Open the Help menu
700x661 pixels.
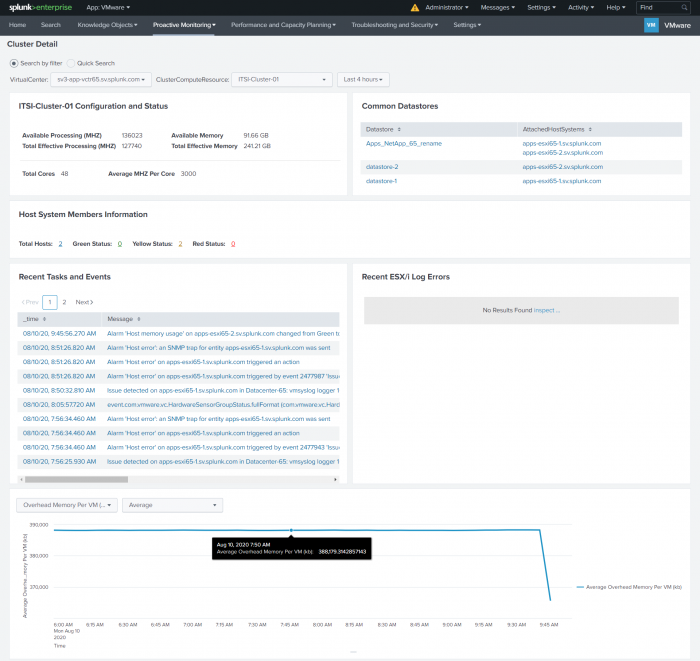click(616, 8)
